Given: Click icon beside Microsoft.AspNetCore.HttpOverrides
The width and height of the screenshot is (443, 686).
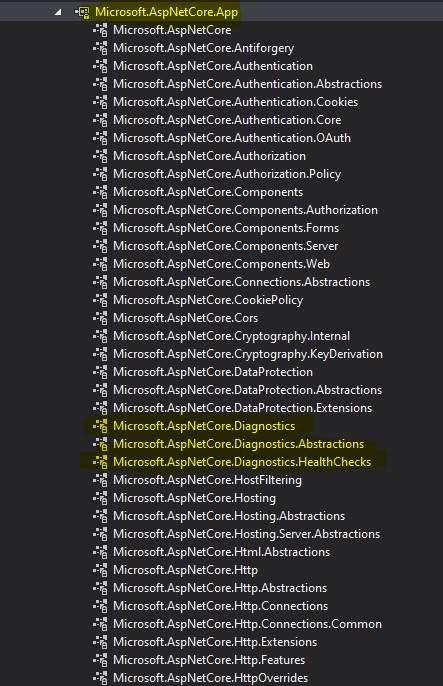Looking at the screenshot, I should [x=100, y=678].
